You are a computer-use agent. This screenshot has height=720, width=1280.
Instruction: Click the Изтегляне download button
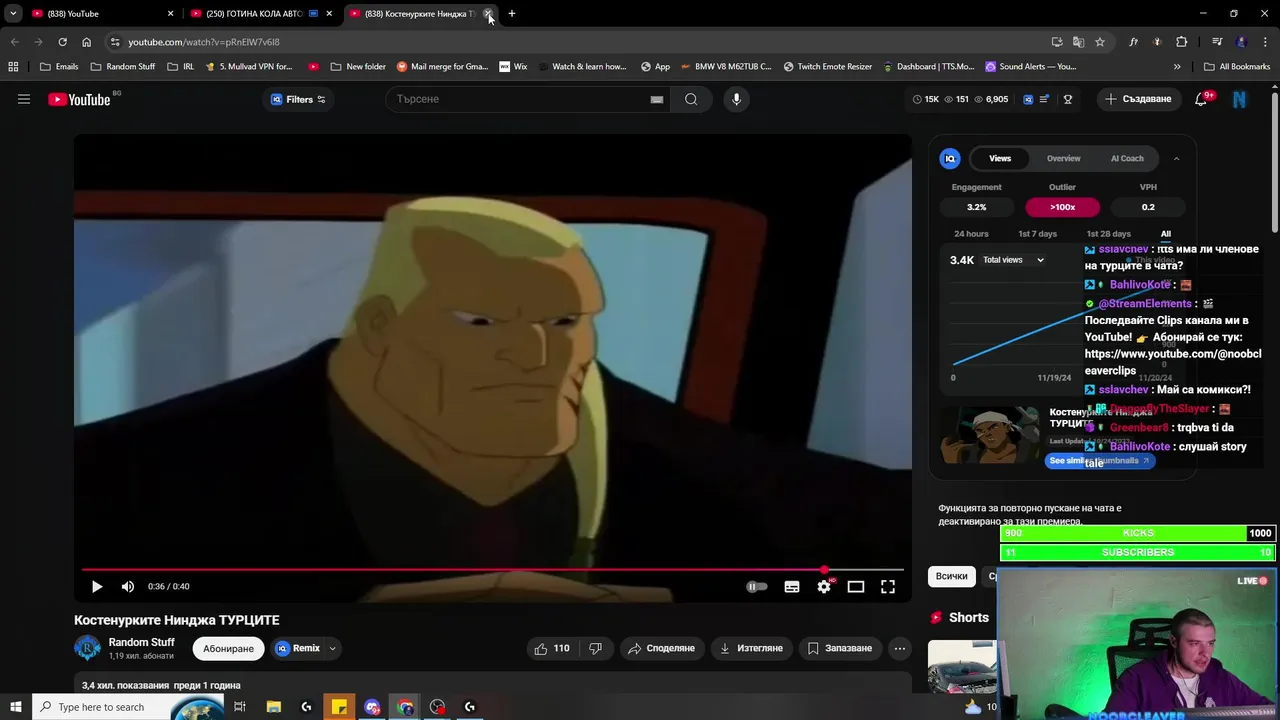751,648
